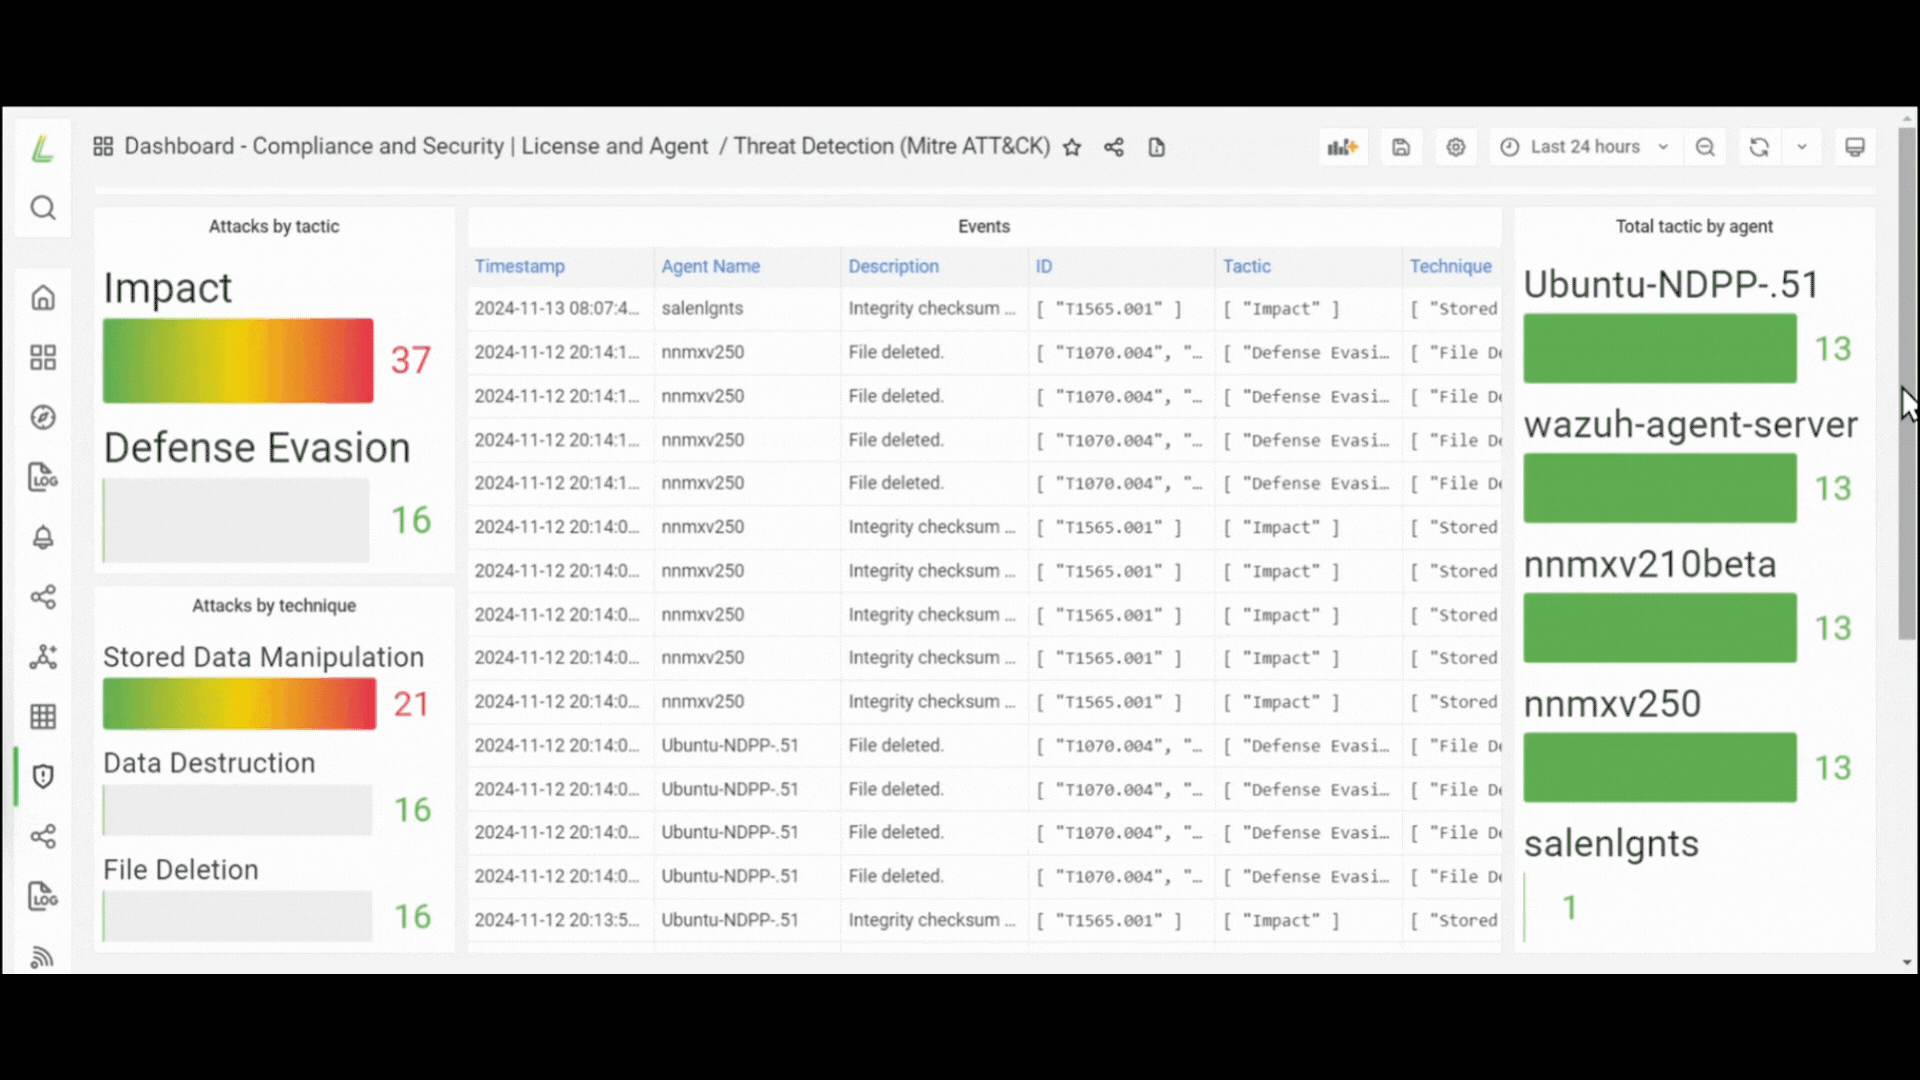Screen dimensions: 1920x1080
Task: Click Stored Data Manipulation gradient bar
Action: coord(239,704)
